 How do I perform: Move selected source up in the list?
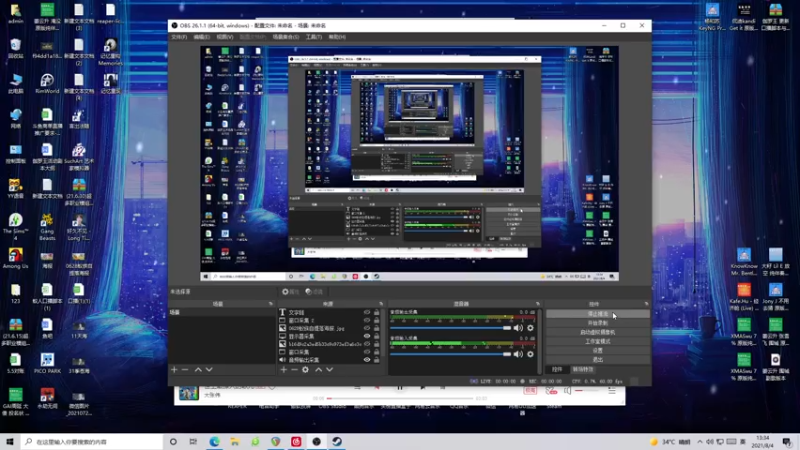click(x=318, y=369)
